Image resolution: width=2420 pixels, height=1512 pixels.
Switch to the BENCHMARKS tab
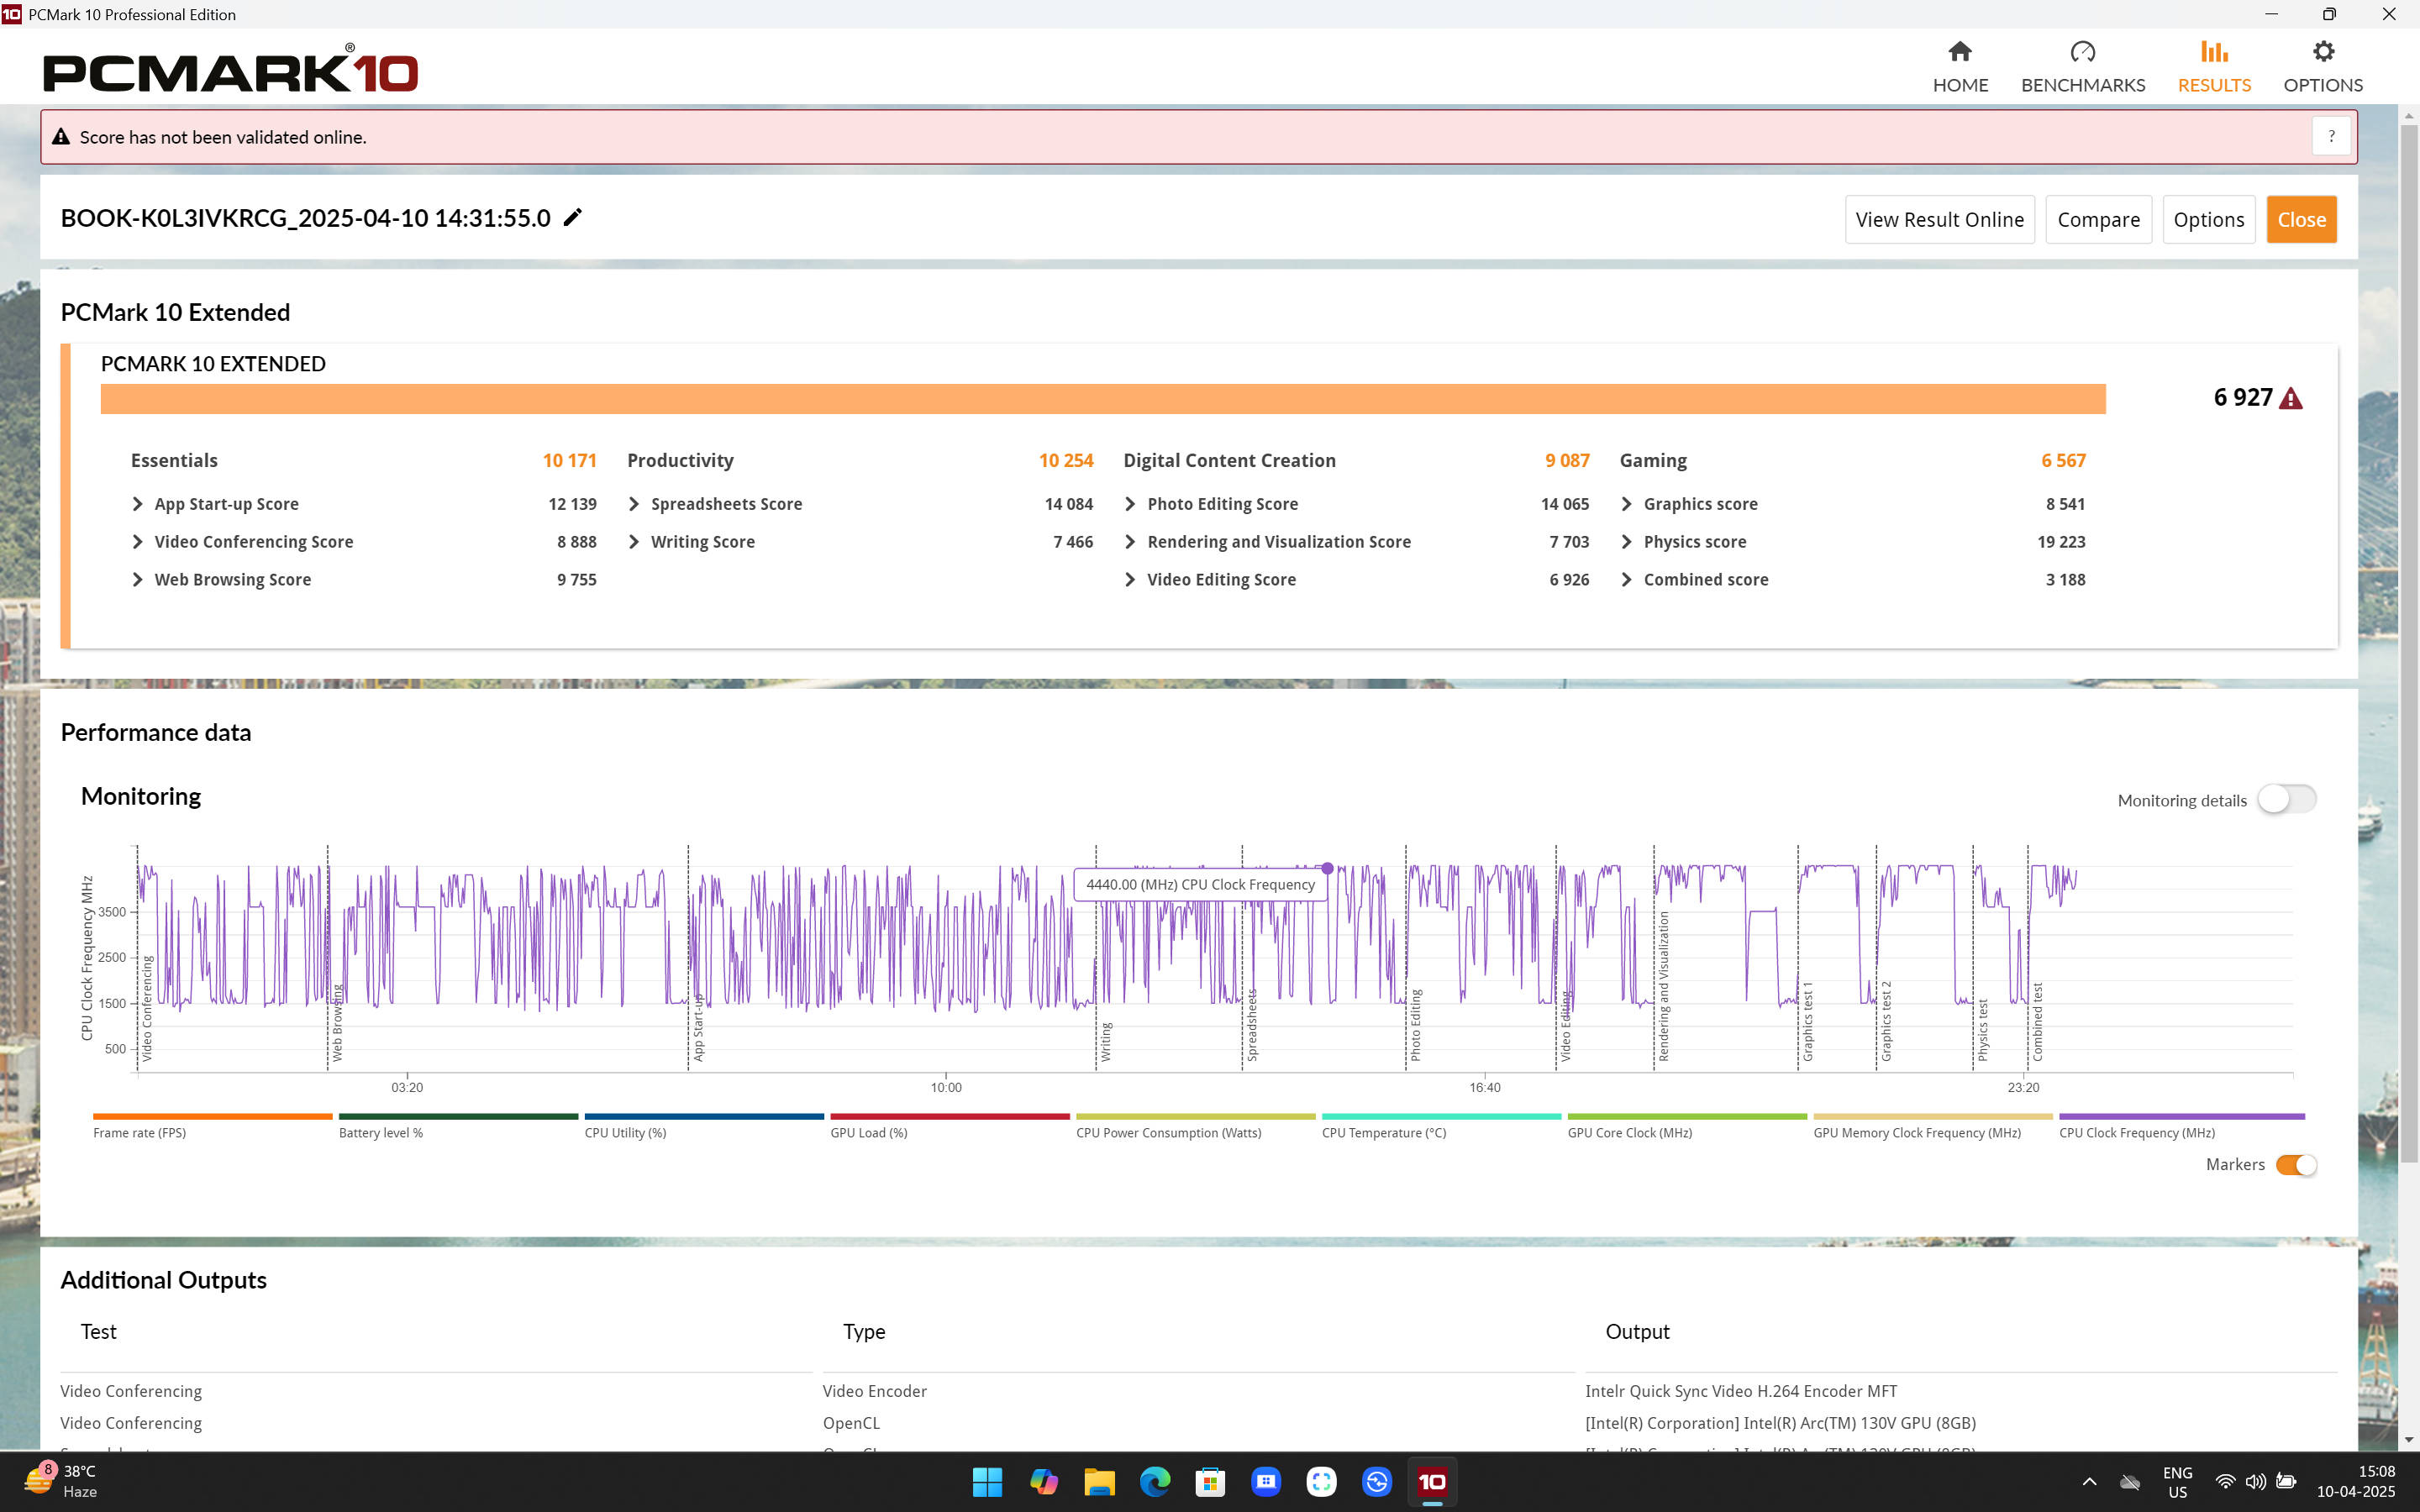(x=2083, y=68)
